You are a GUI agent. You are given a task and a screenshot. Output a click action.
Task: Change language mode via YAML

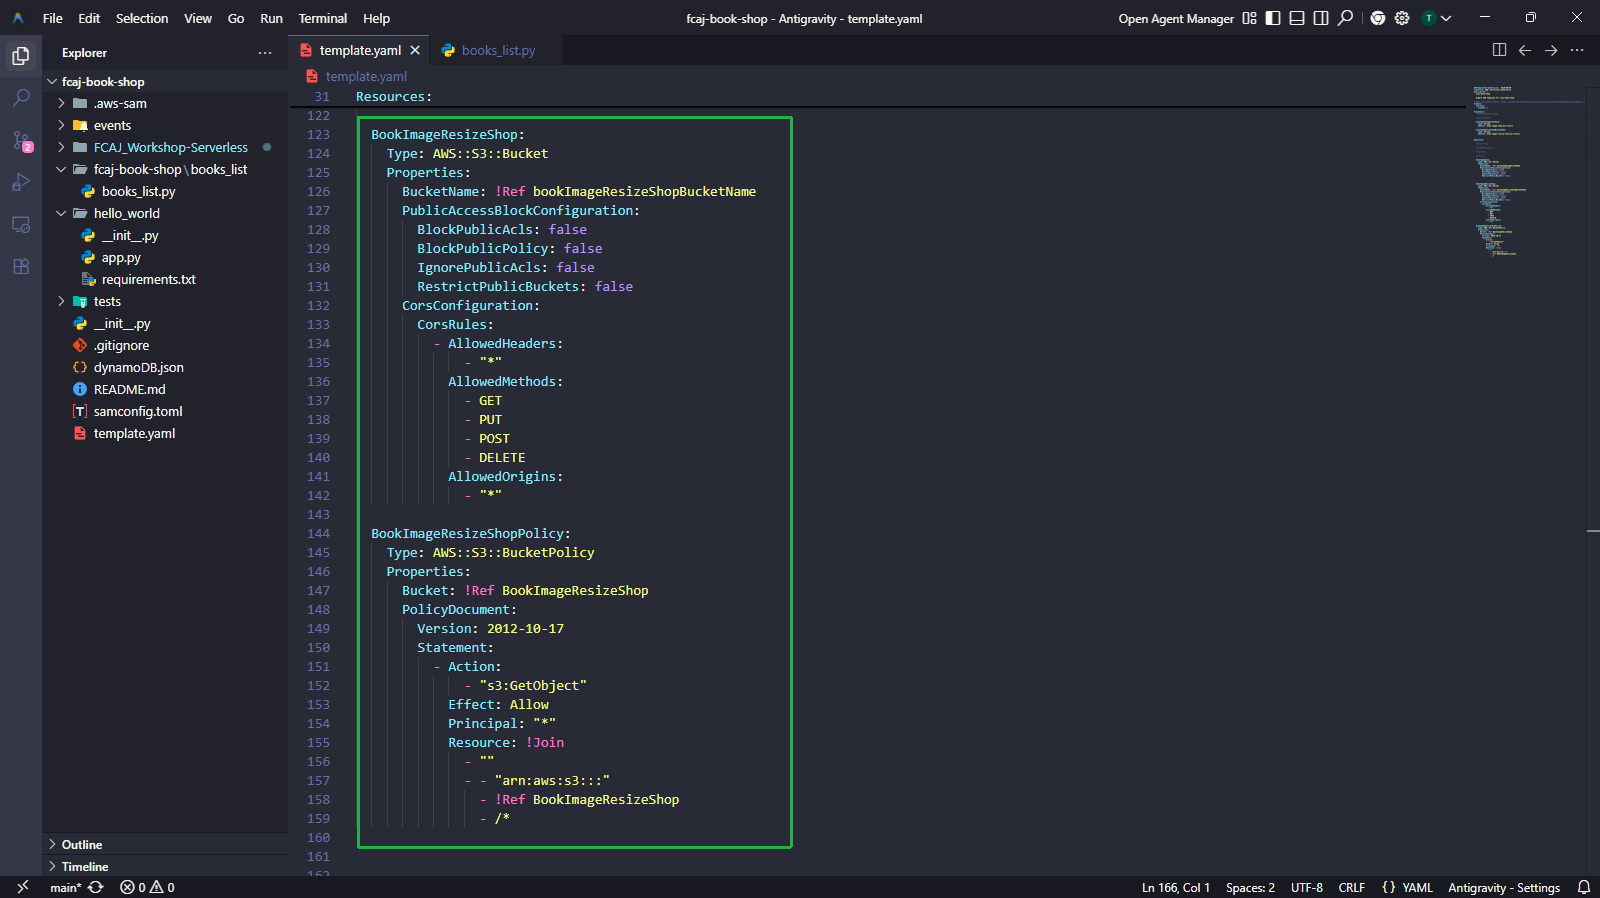1418,887
